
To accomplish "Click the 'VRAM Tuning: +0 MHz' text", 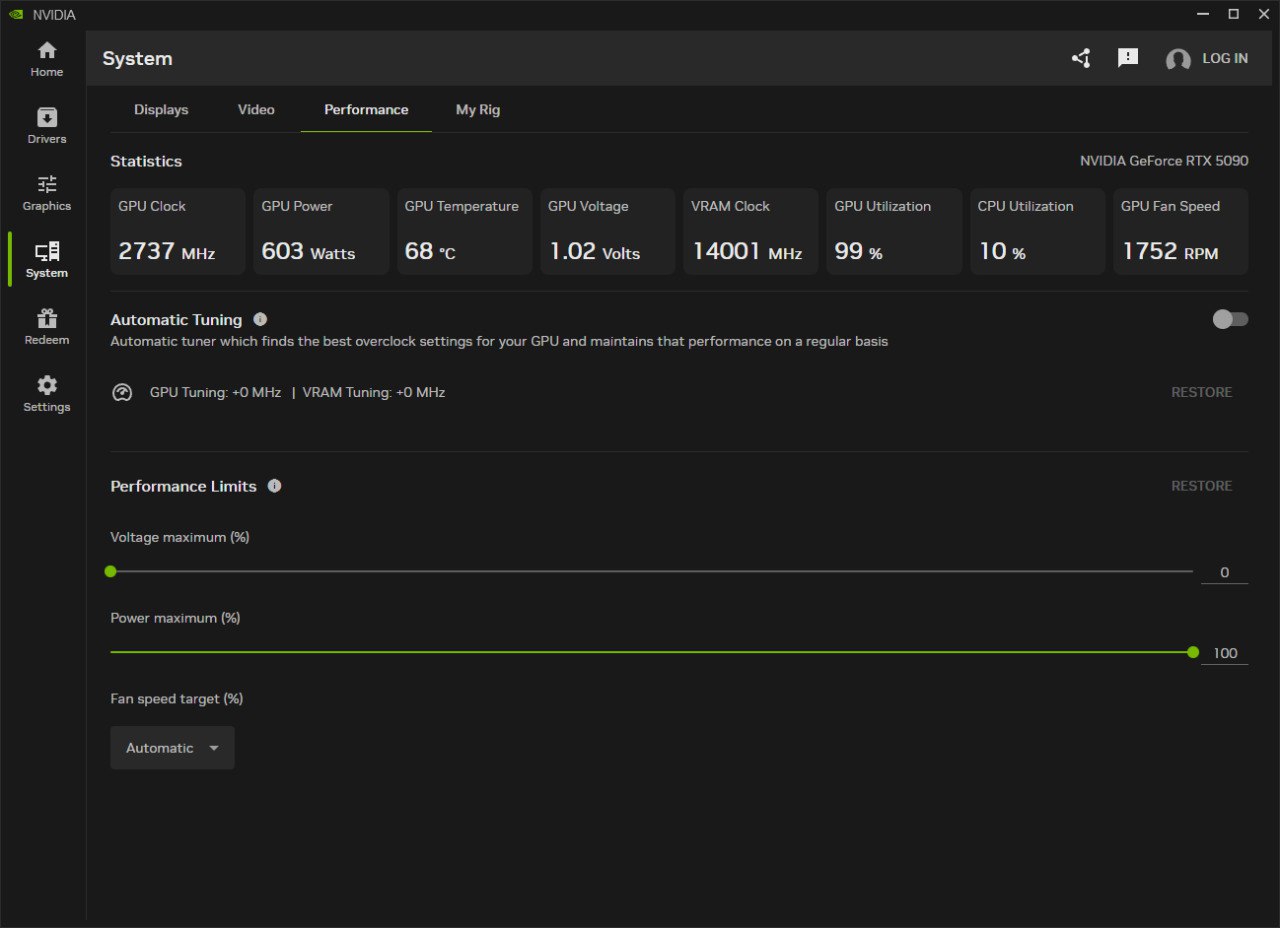I will [374, 392].
